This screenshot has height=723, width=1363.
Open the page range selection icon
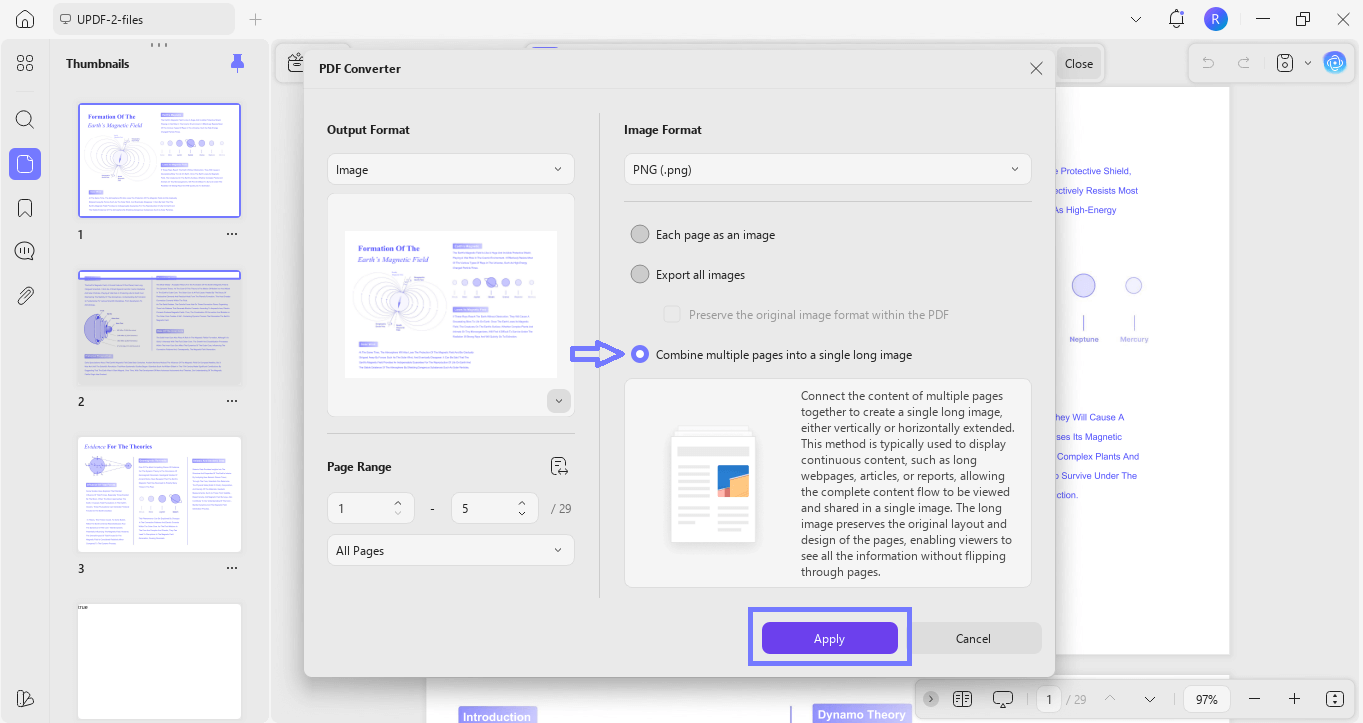click(559, 466)
